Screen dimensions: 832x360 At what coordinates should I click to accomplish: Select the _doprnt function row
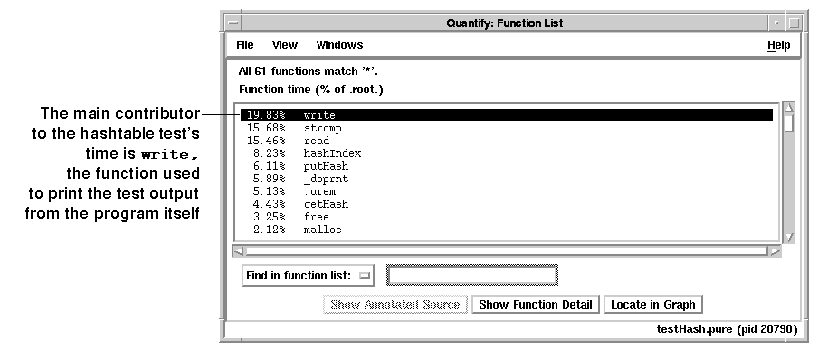(x=507, y=179)
